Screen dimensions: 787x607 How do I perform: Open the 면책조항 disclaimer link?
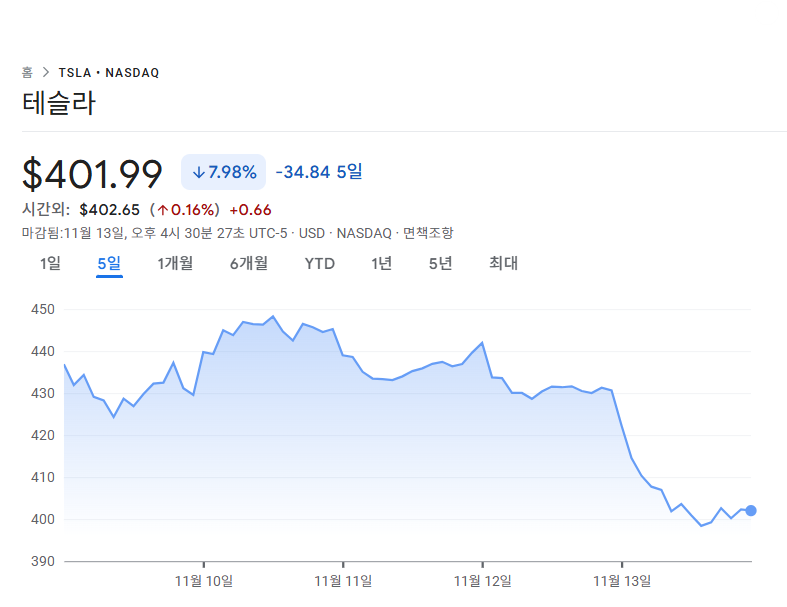[428, 233]
